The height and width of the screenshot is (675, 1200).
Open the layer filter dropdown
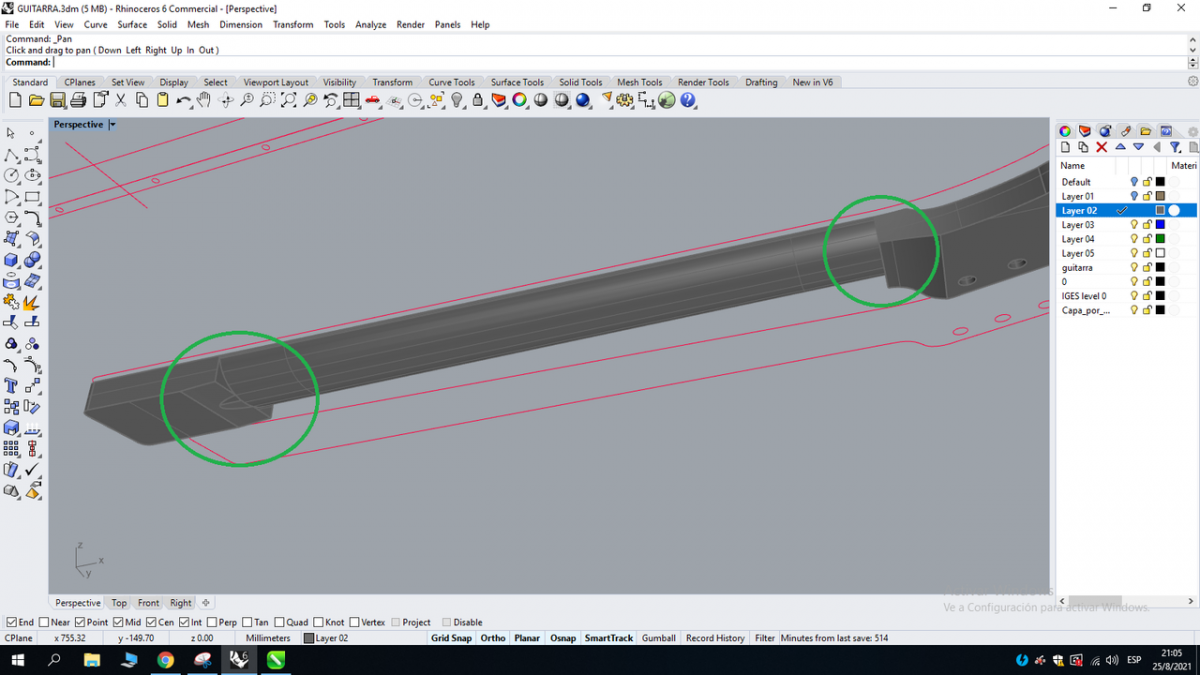(1176, 147)
